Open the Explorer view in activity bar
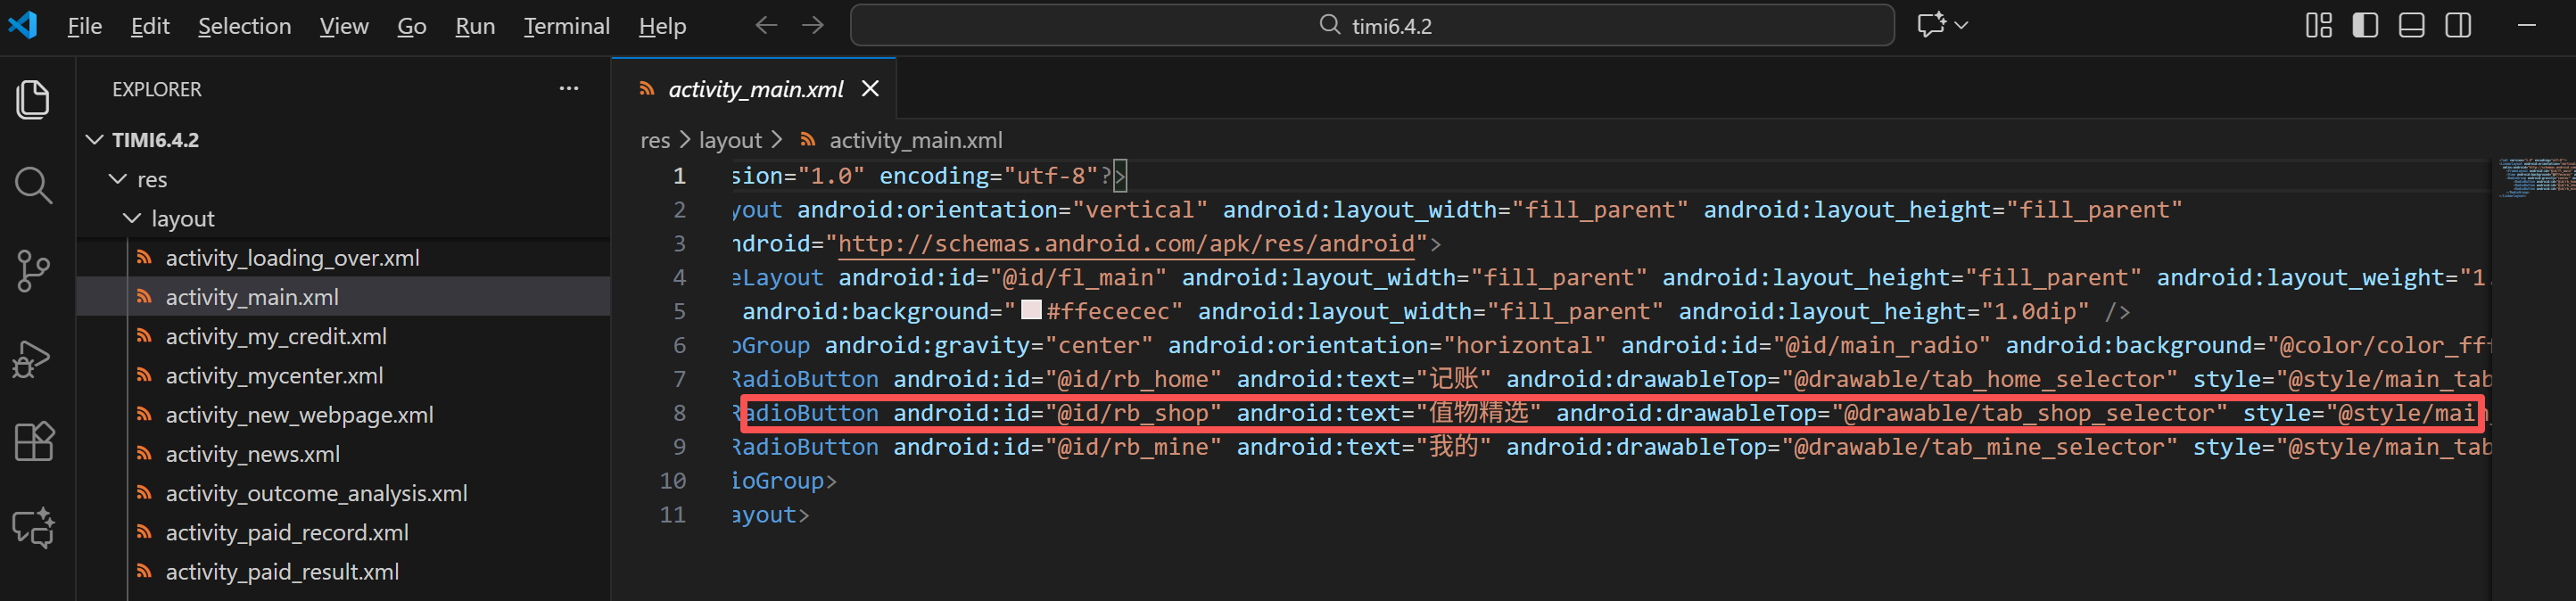Screen dimensions: 2576x601 point(33,99)
